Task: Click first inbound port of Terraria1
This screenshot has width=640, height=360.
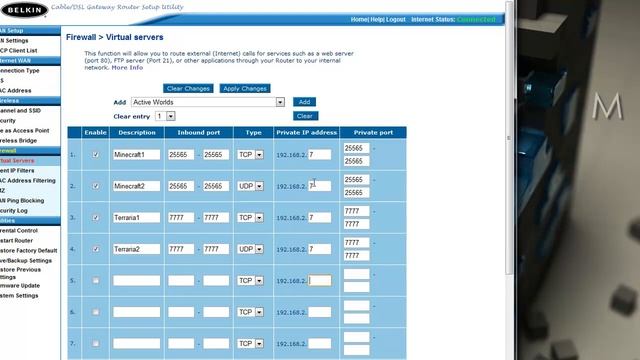Action: (181, 218)
